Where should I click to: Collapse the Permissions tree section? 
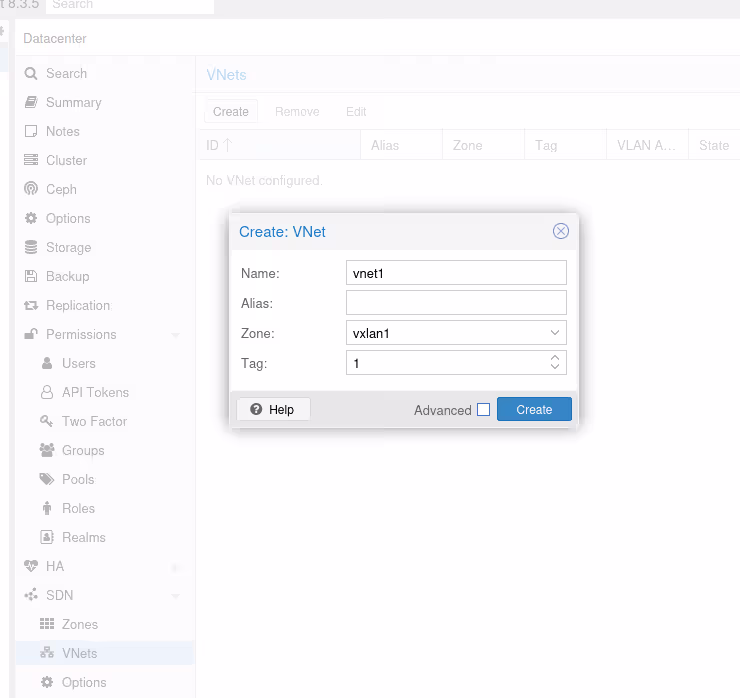tap(176, 335)
